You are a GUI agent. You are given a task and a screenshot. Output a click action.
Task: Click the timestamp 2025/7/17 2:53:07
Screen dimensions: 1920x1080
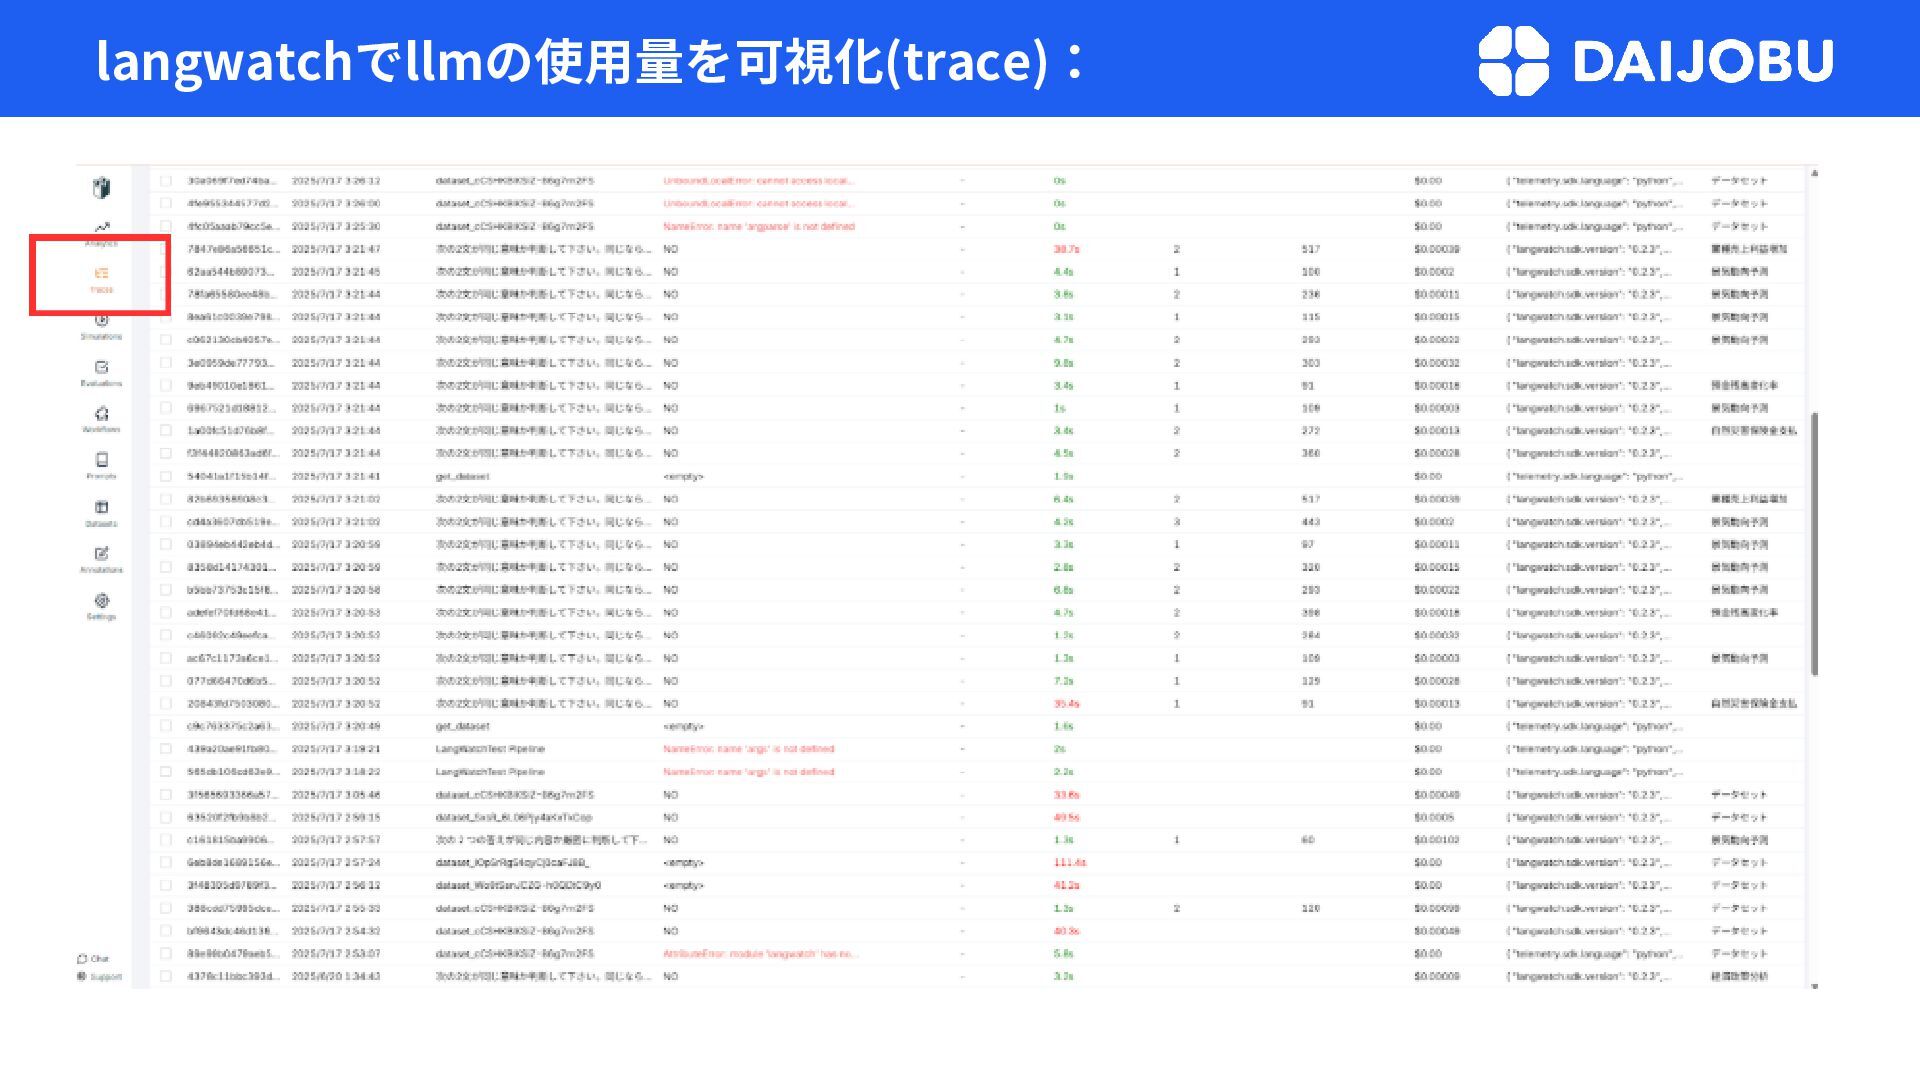coord(336,953)
